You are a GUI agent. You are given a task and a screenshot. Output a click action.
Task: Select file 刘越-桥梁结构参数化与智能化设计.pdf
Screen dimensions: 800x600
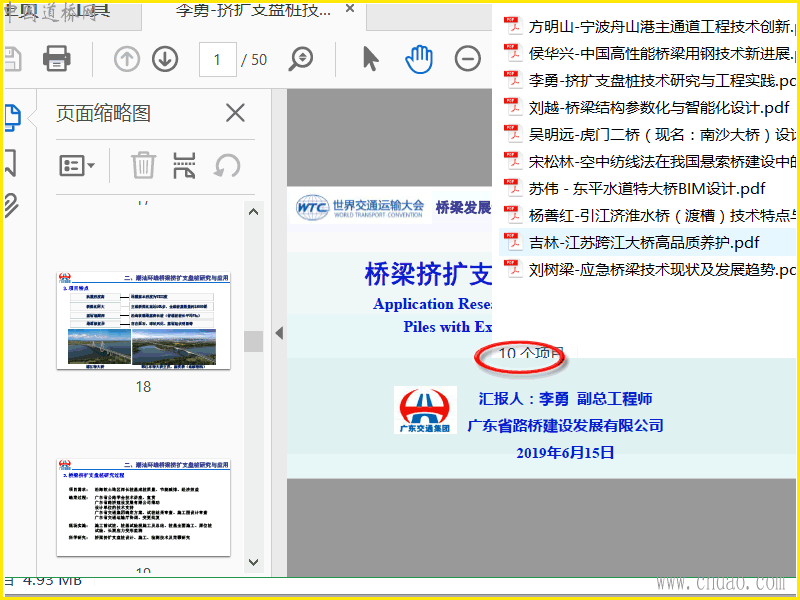[659, 108]
